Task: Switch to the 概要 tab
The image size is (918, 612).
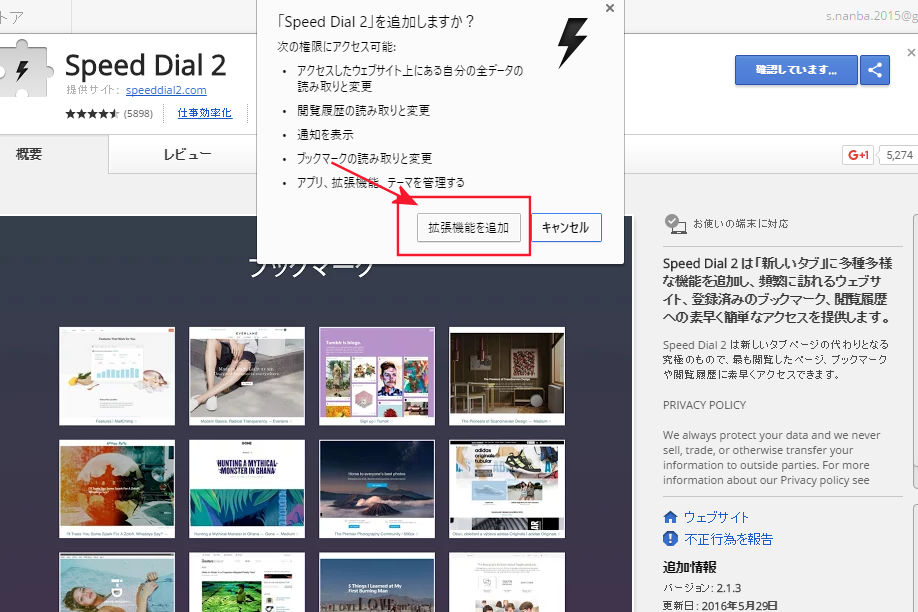Action: [29, 154]
